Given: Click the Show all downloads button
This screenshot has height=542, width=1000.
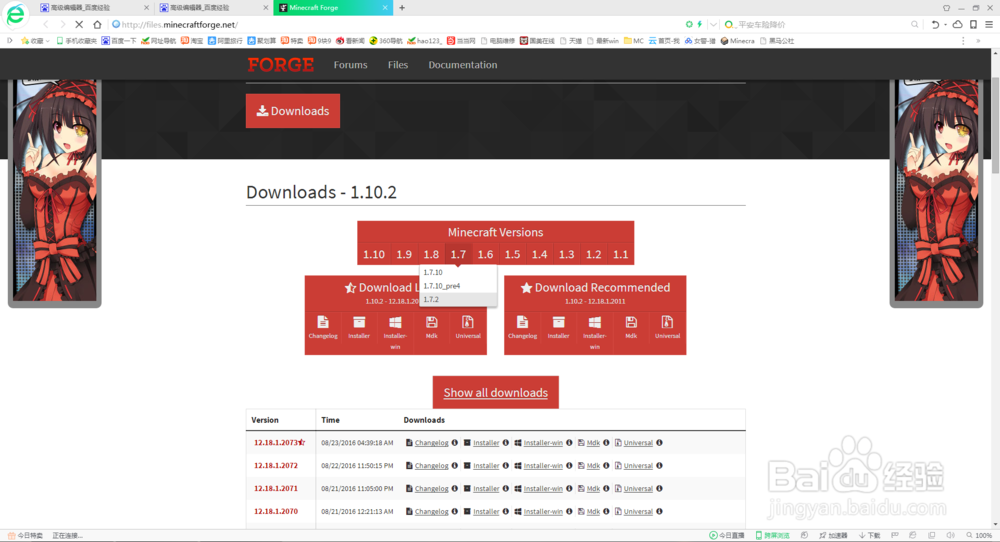Looking at the screenshot, I should [x=496, y=392].
